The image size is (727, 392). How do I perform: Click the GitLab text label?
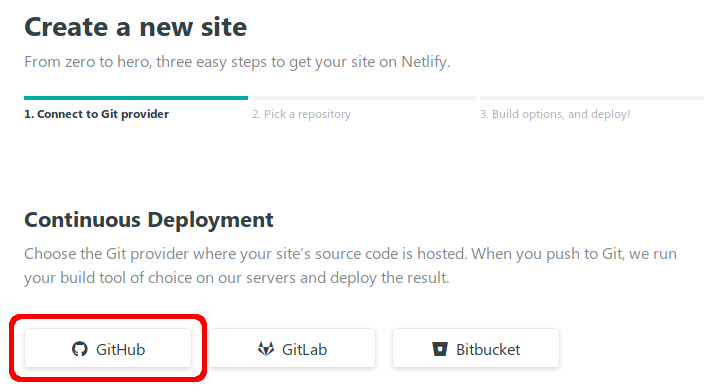click(x=304, y=349)
